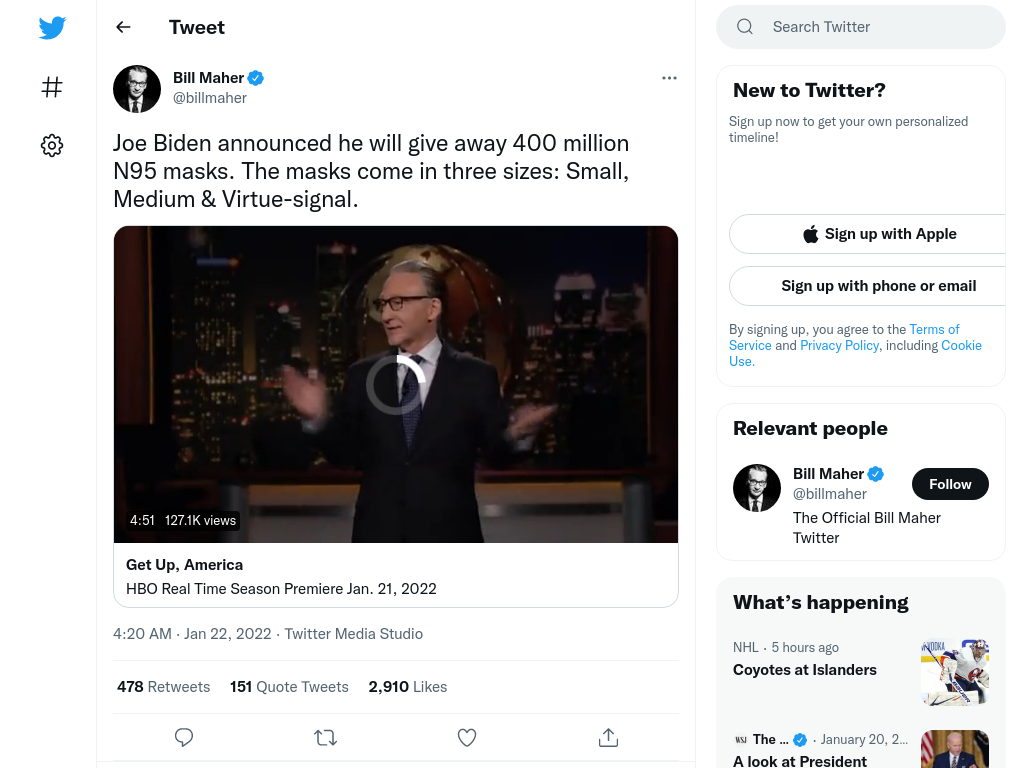Reply to the tweet with the comment icon
Screen dimensions: 1024x768
coord(184,737)
